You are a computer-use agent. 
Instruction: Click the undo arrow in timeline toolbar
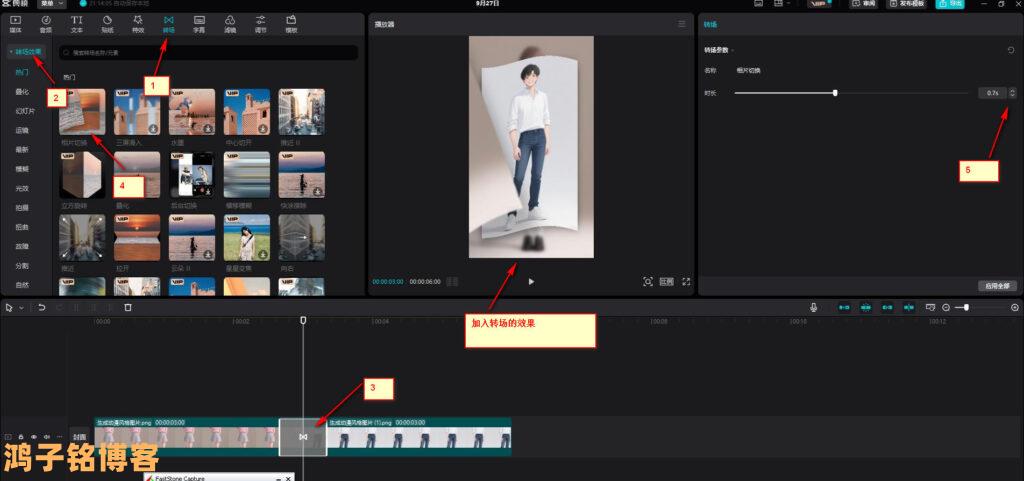[42, 307]
